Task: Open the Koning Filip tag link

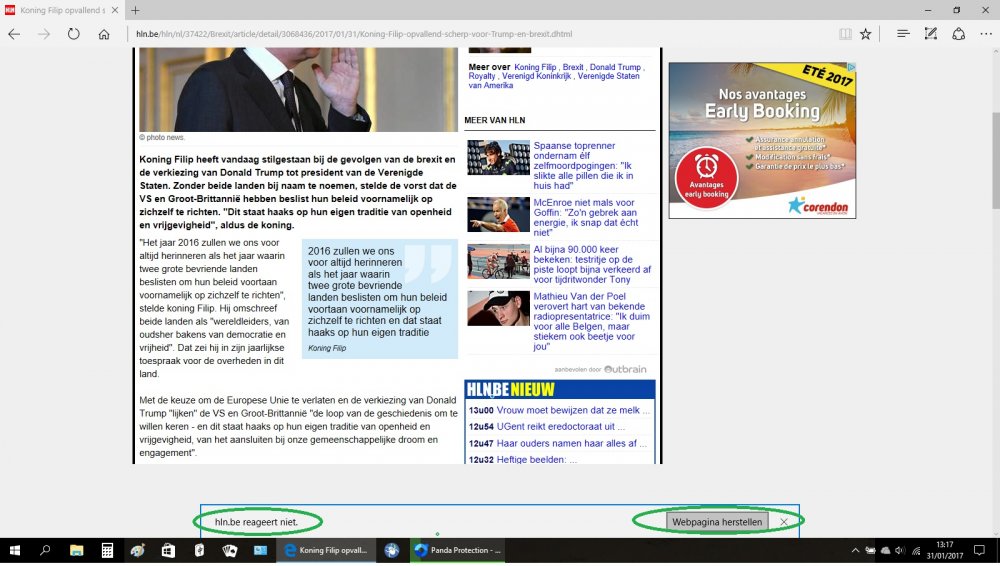Action: [535, 67]
